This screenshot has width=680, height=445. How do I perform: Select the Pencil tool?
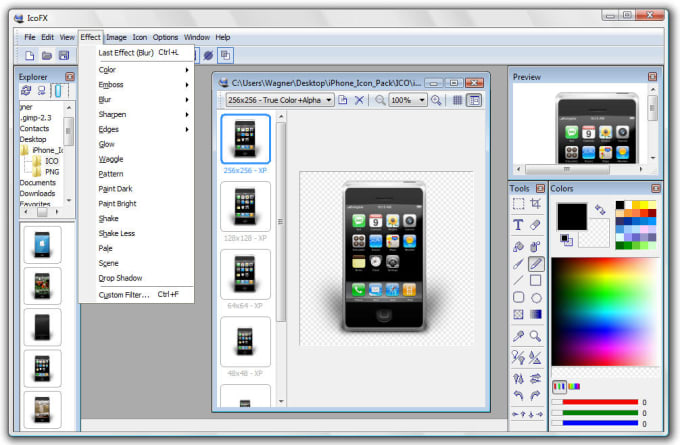536,264
